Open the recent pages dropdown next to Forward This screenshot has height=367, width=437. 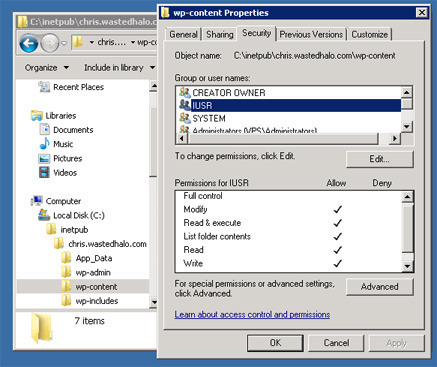click(x=64, y=43)
